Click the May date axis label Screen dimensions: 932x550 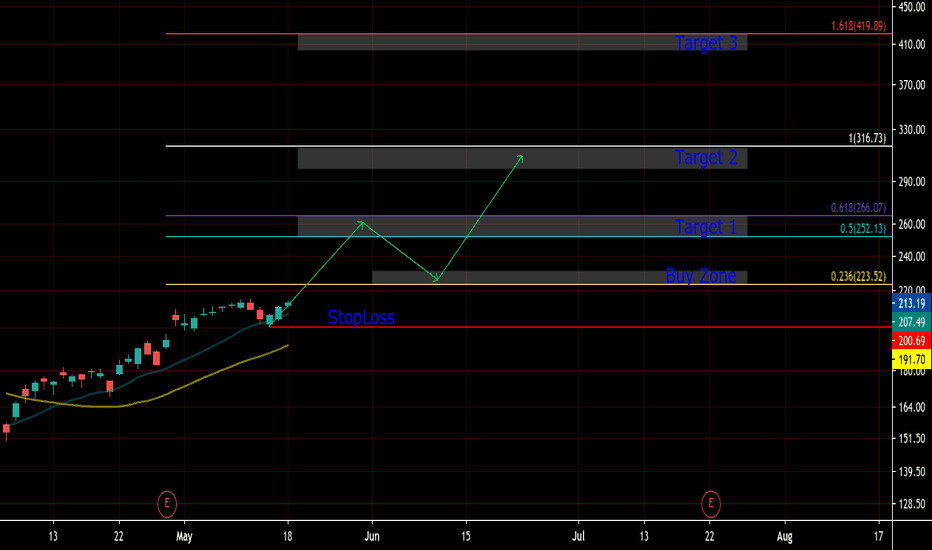point(184,536)
